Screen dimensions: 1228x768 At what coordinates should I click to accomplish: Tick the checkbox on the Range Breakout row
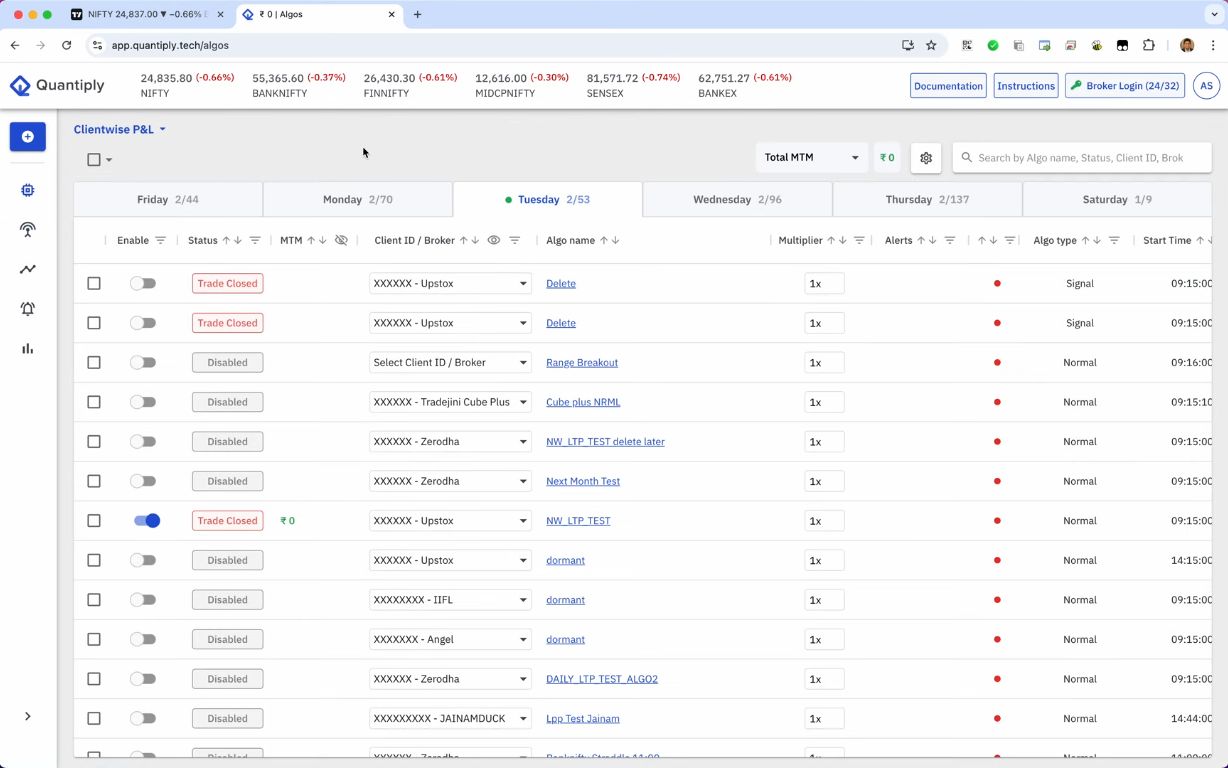click(94, 362)
